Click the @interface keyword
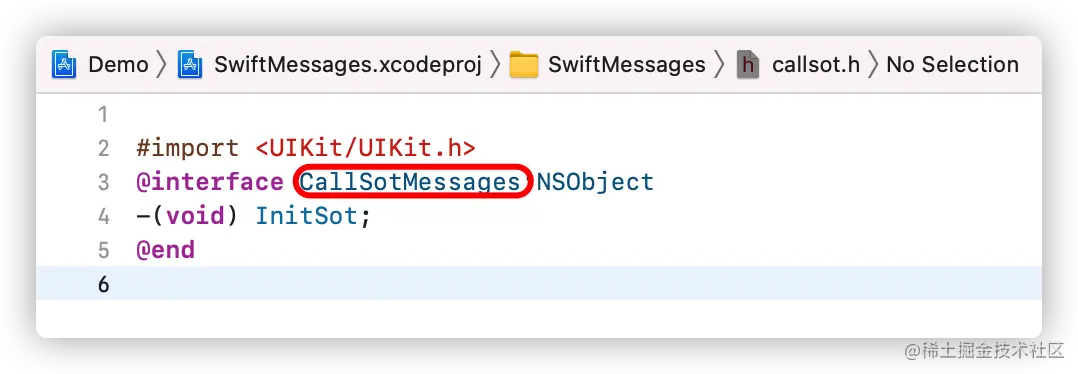The image size is (1078, 374). tap(210, 182)
